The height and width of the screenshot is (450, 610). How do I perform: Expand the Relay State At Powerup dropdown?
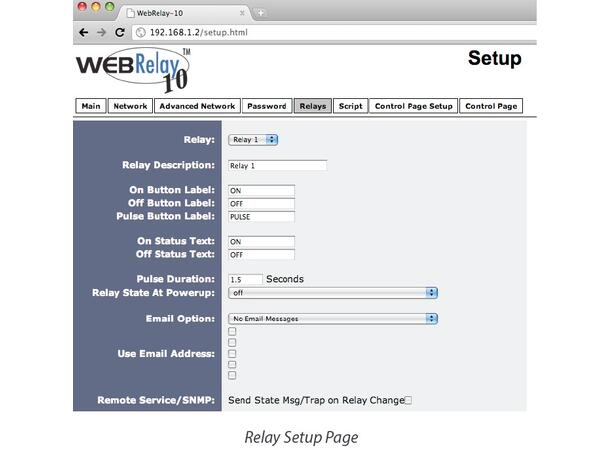pos(333,293)
